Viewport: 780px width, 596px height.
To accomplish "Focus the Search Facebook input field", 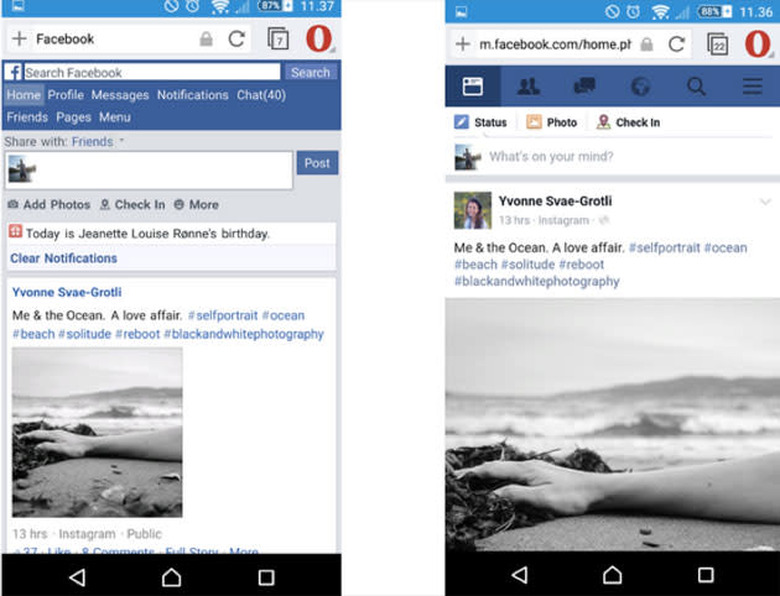I will pyautogui.click(x=152, y=73).
